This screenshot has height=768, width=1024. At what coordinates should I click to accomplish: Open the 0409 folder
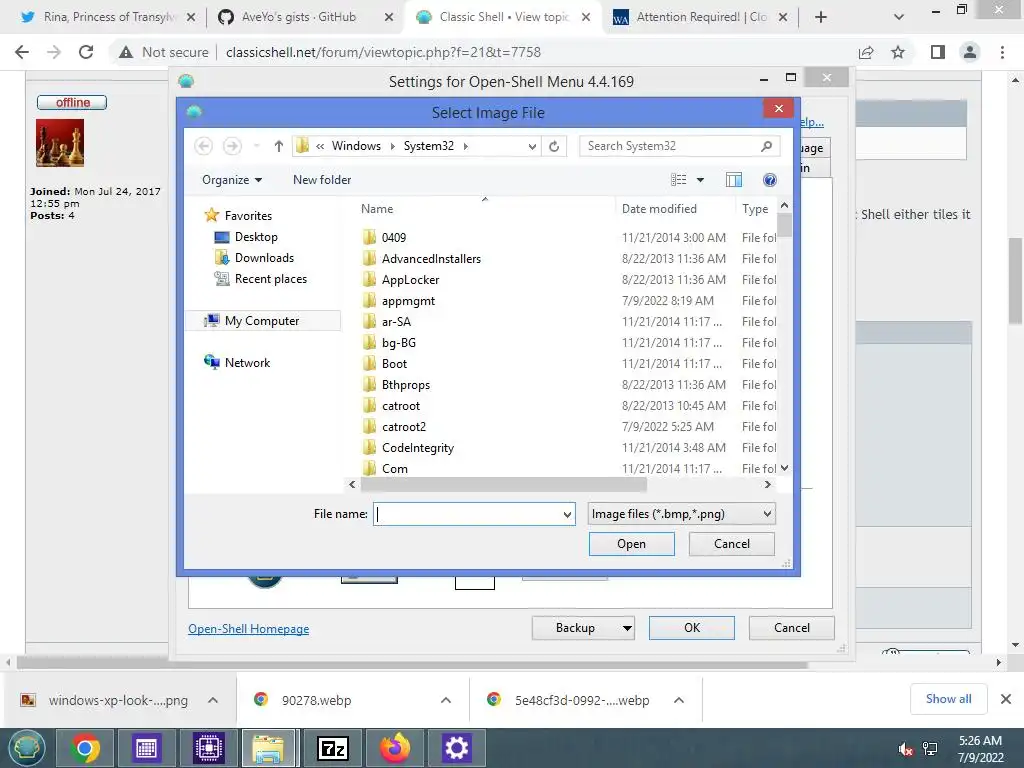[394, 238]
